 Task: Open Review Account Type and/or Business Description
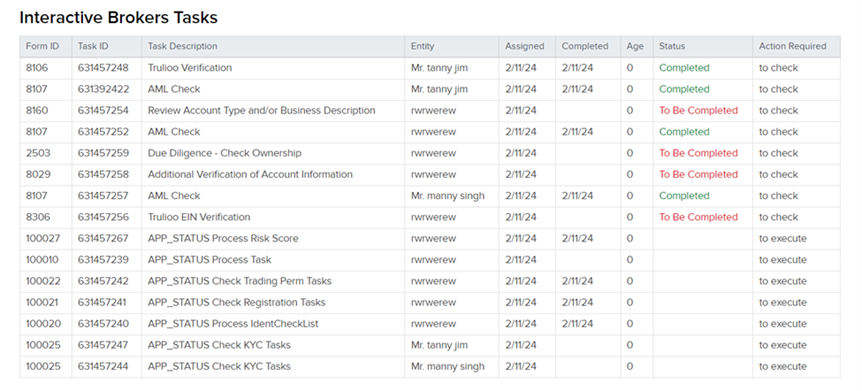[x=261, y=111]
